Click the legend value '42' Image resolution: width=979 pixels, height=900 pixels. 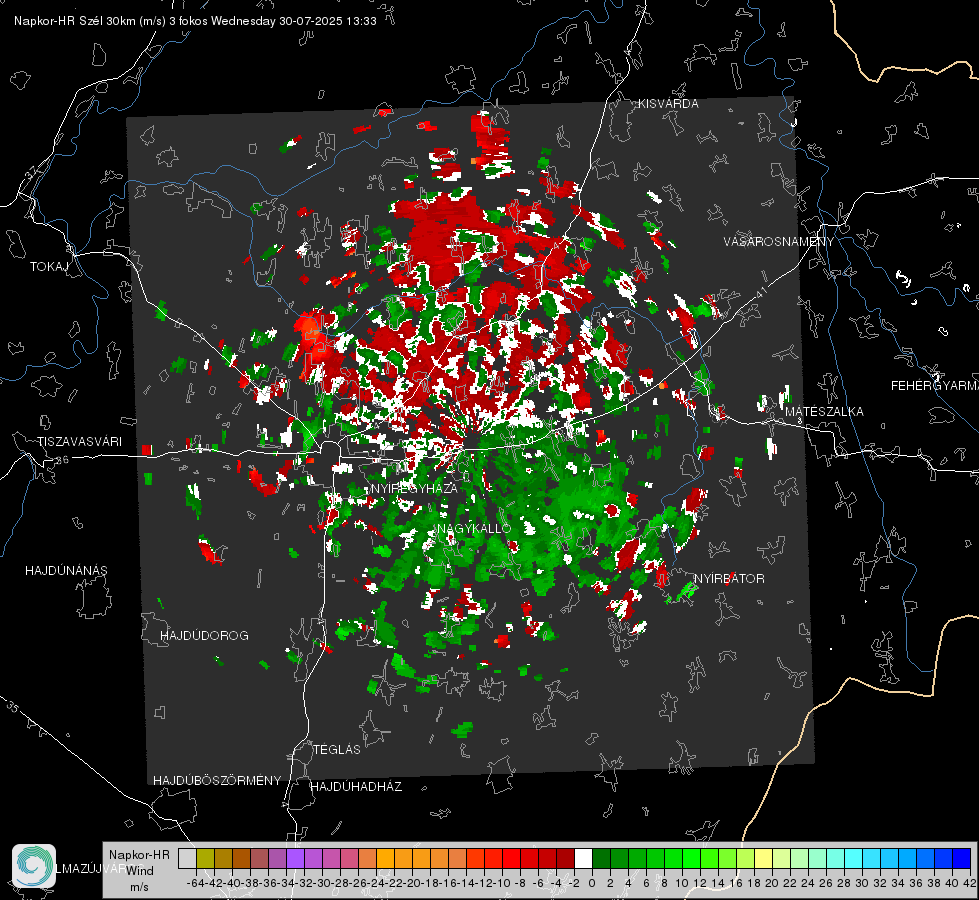[x=970, y=883]
